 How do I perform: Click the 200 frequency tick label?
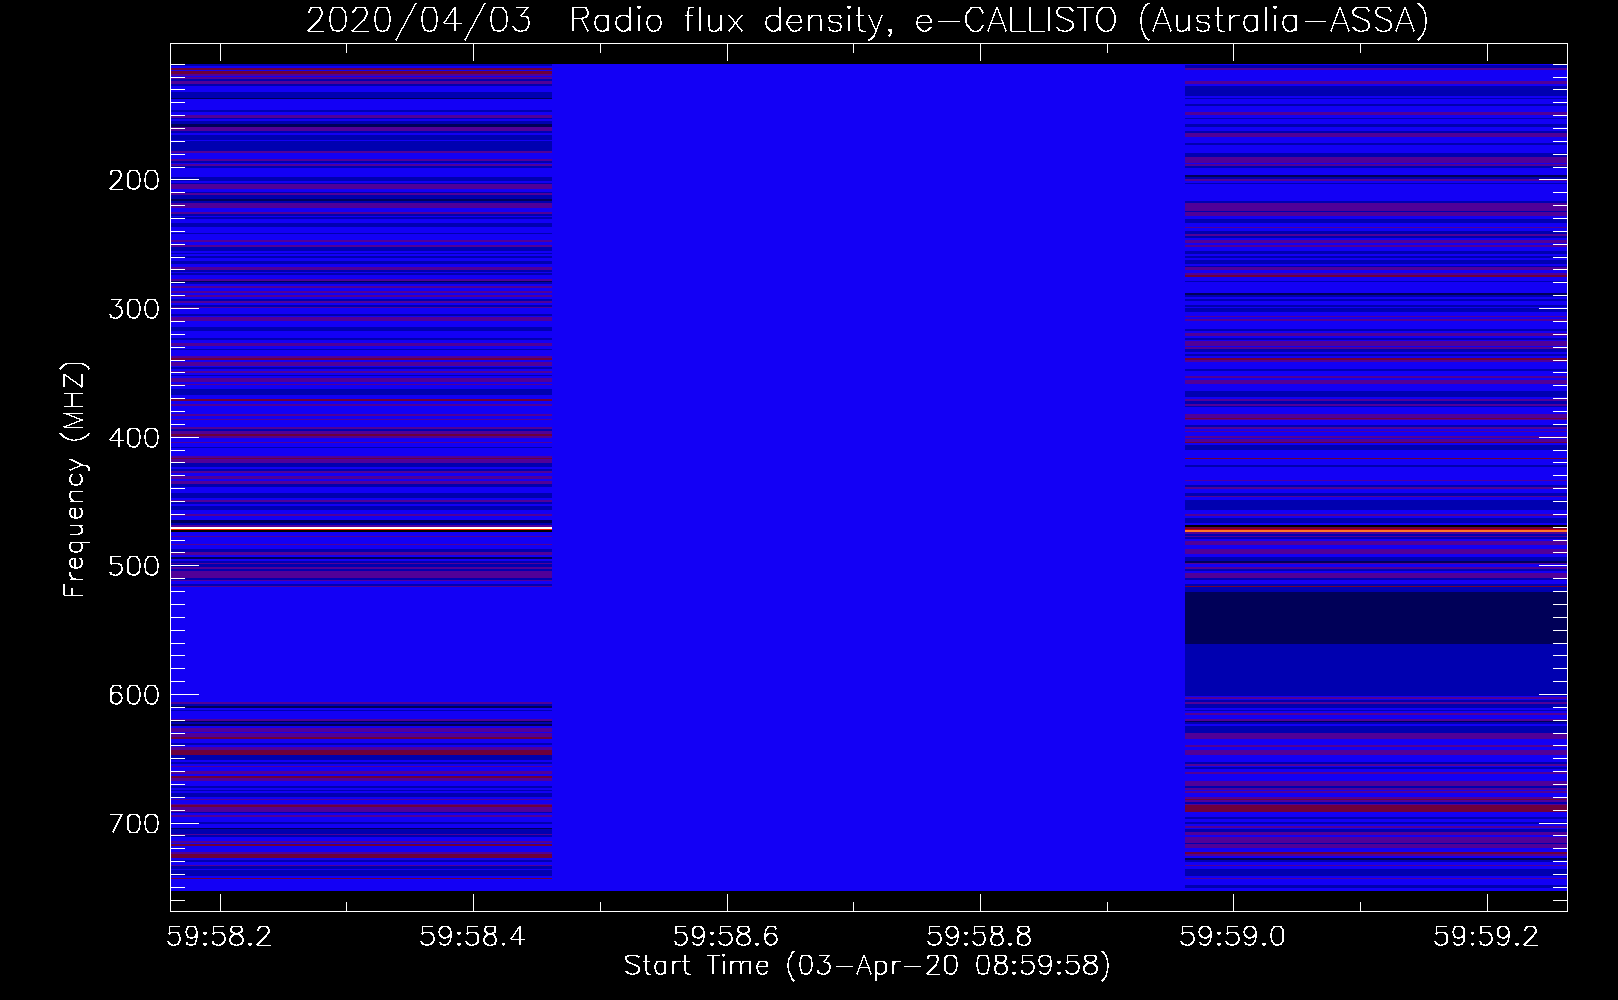(x=134, y=180)
